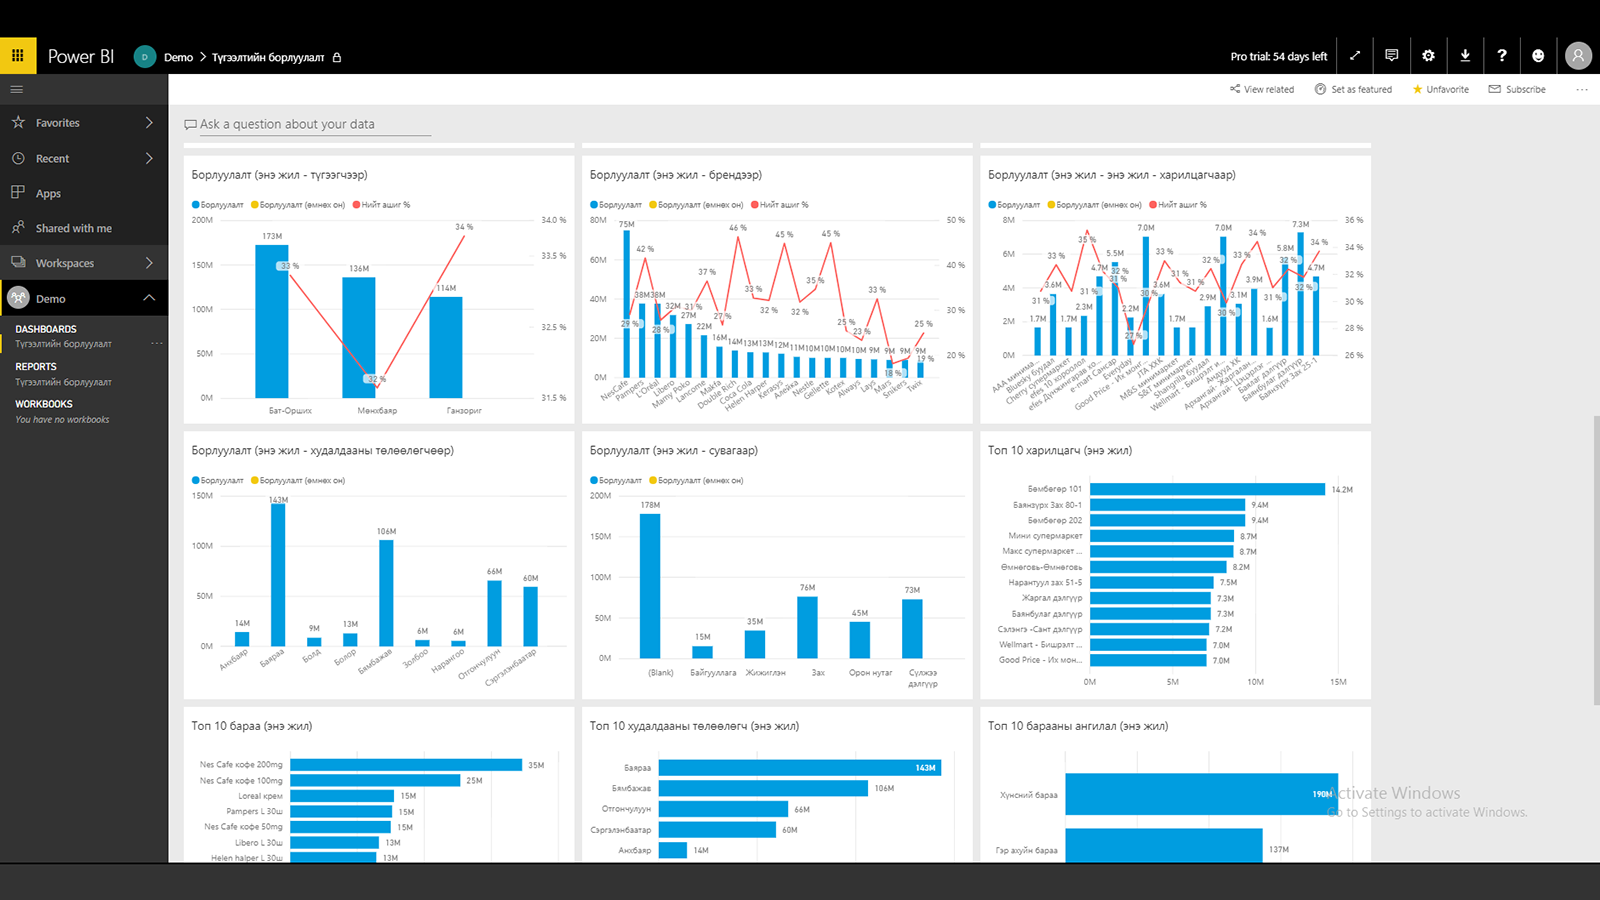Open the help question mark icon
Image resolution: width=1600 pixels, height=900 pixels.
tap(1501, 56)
